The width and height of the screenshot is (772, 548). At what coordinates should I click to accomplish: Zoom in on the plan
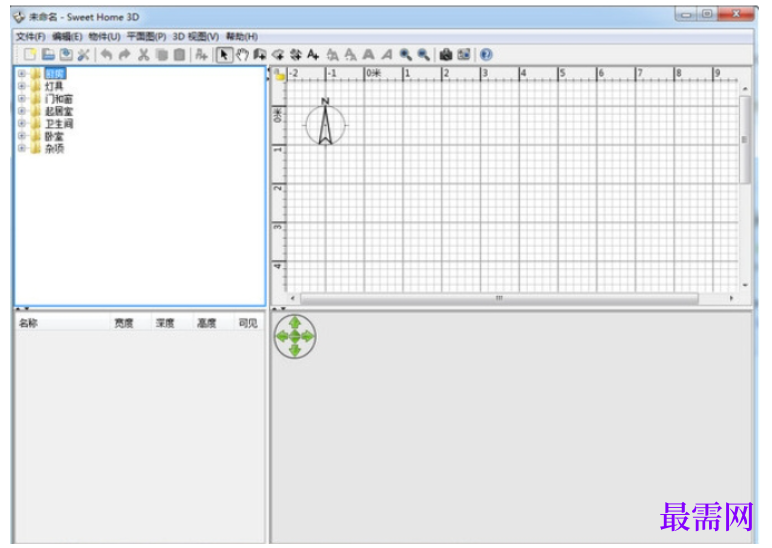click(405, 55)
